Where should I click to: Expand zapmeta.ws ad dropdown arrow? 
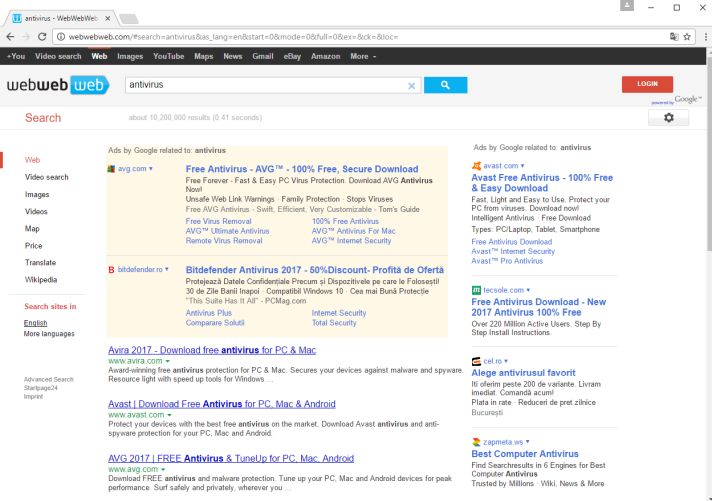pos(527,442)
